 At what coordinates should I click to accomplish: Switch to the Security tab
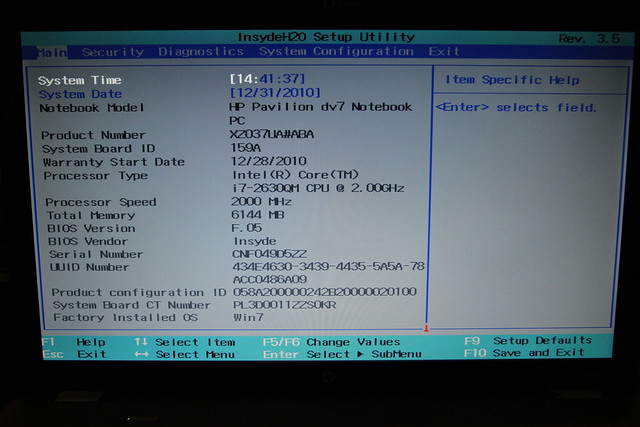click(x=113, y=52)
